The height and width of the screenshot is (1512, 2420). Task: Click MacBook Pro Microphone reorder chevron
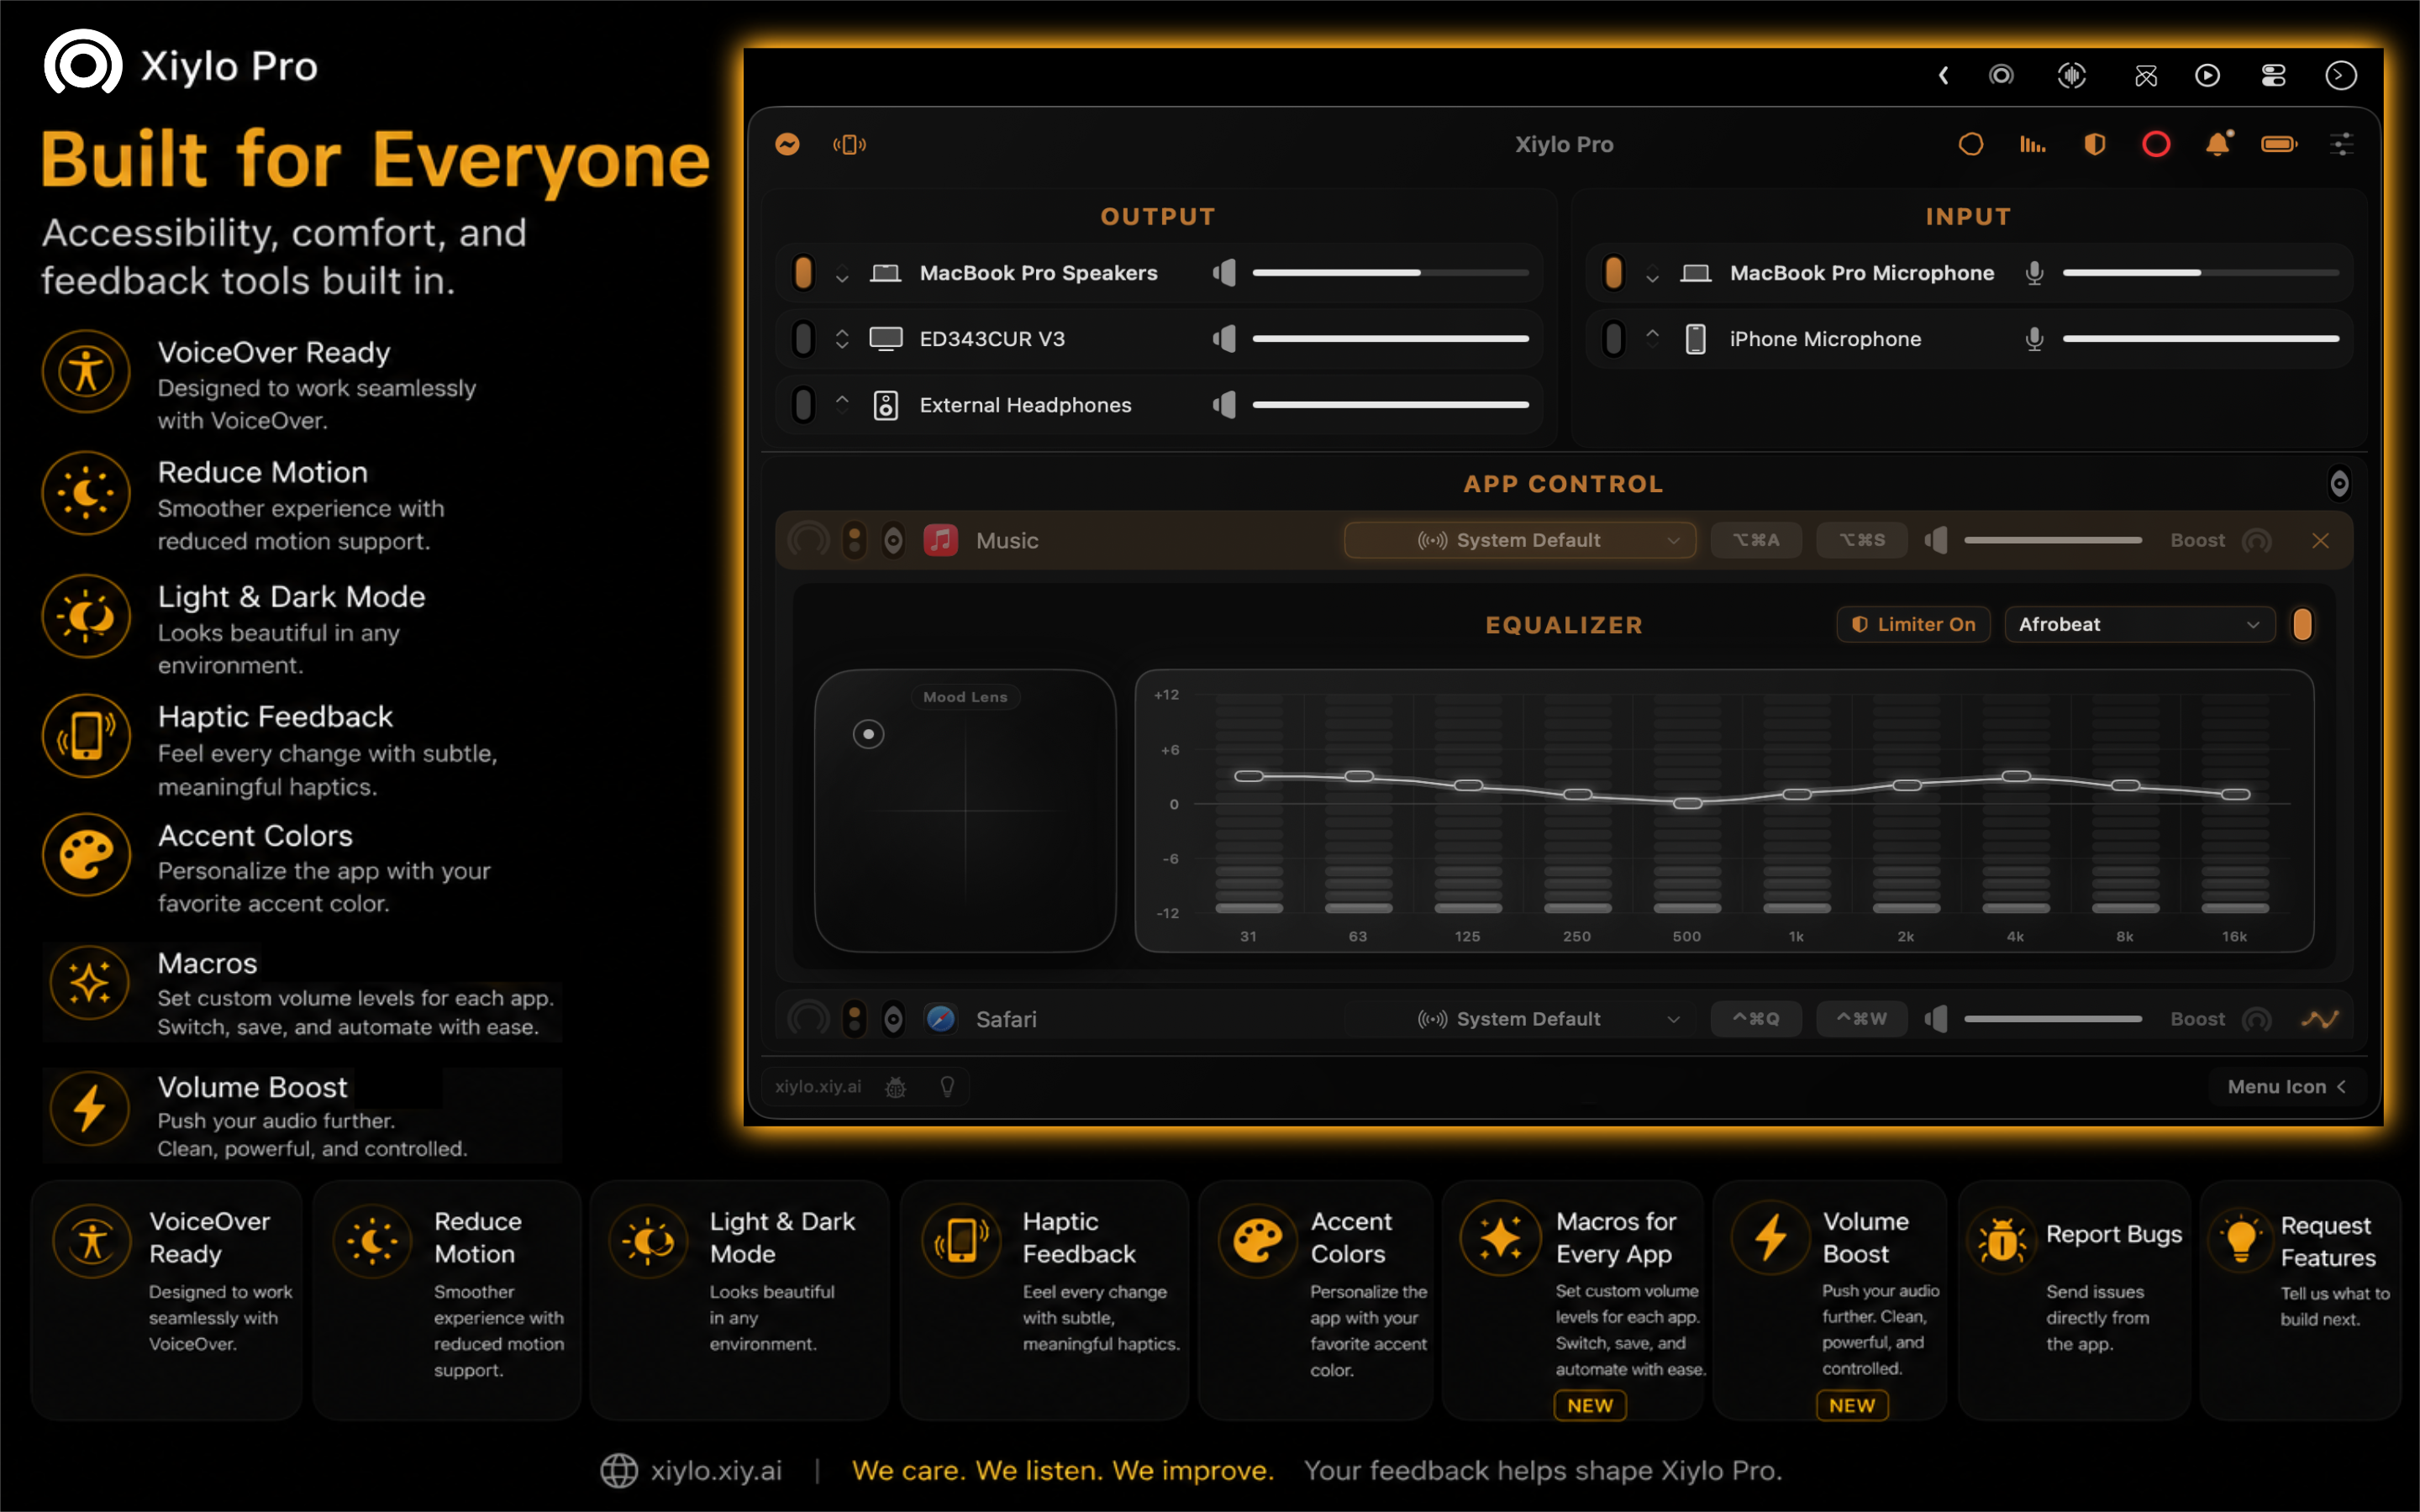1652,275
